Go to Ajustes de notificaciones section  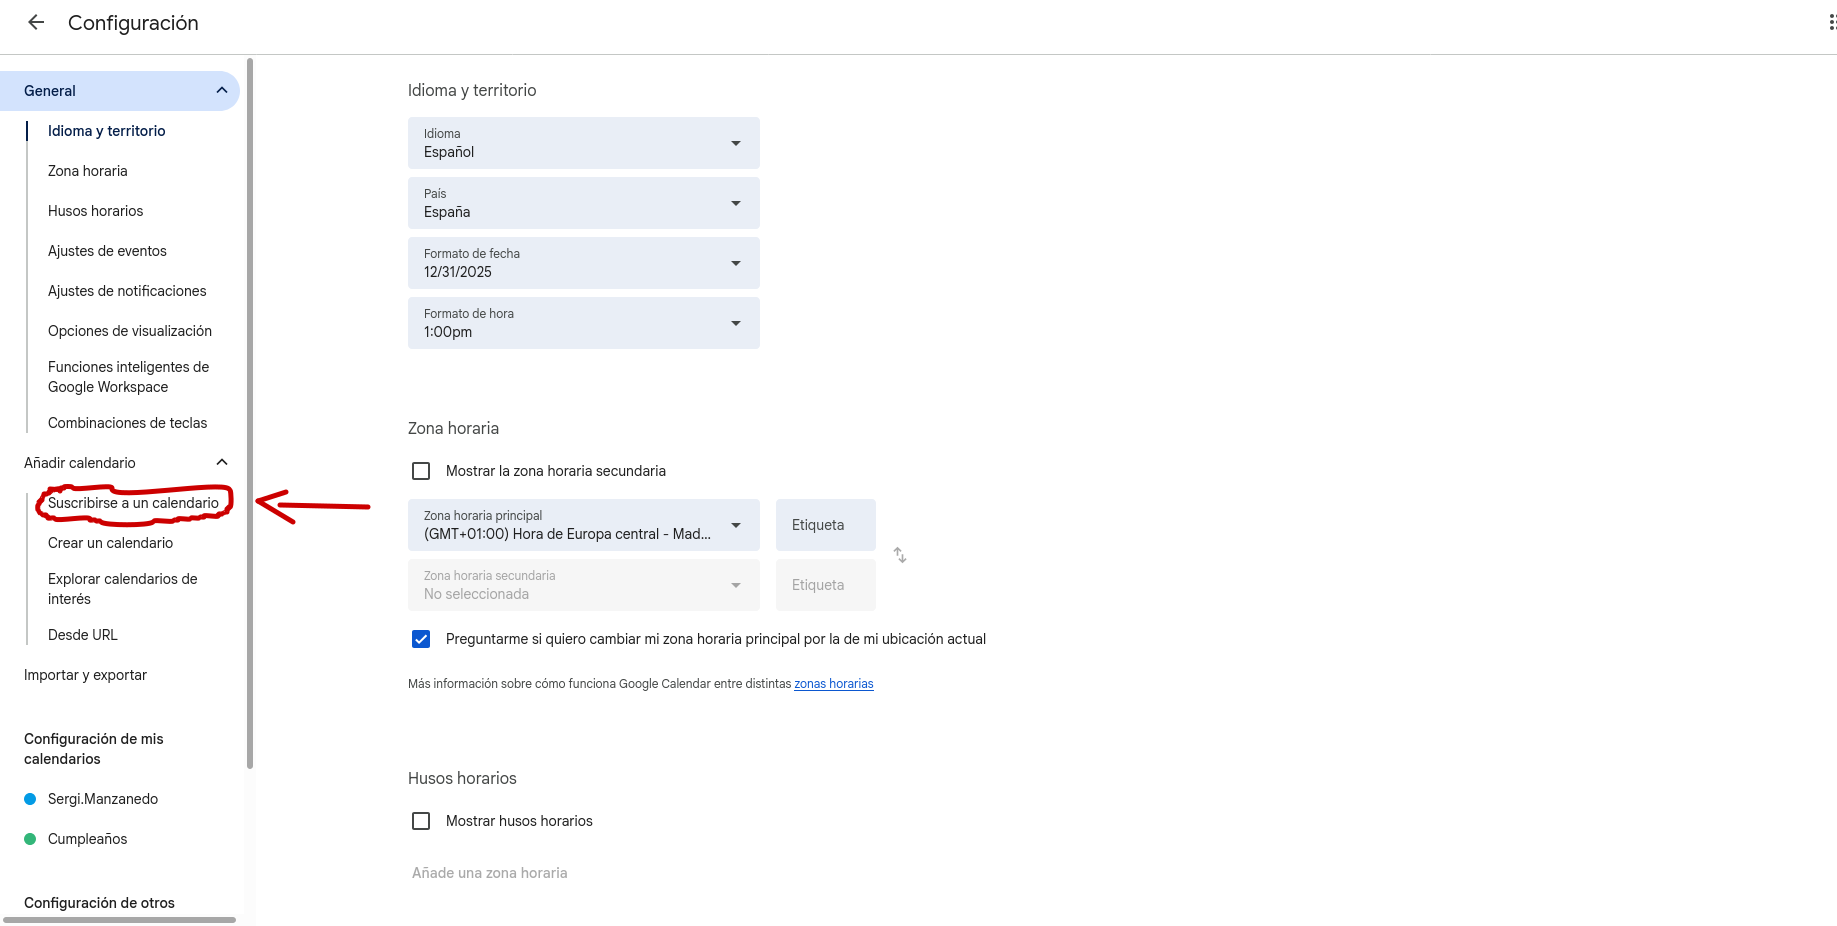[x=127, y=291]
